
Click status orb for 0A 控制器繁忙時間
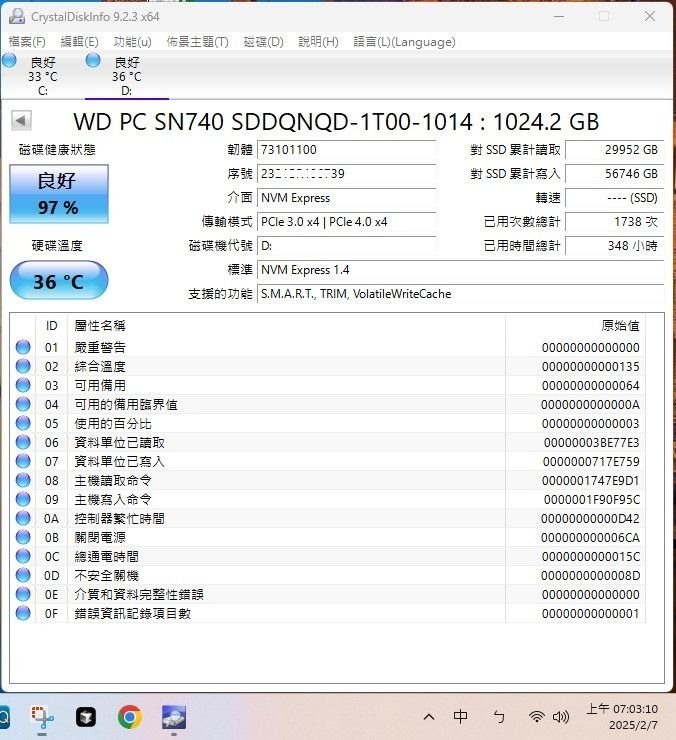pos(23,518)
